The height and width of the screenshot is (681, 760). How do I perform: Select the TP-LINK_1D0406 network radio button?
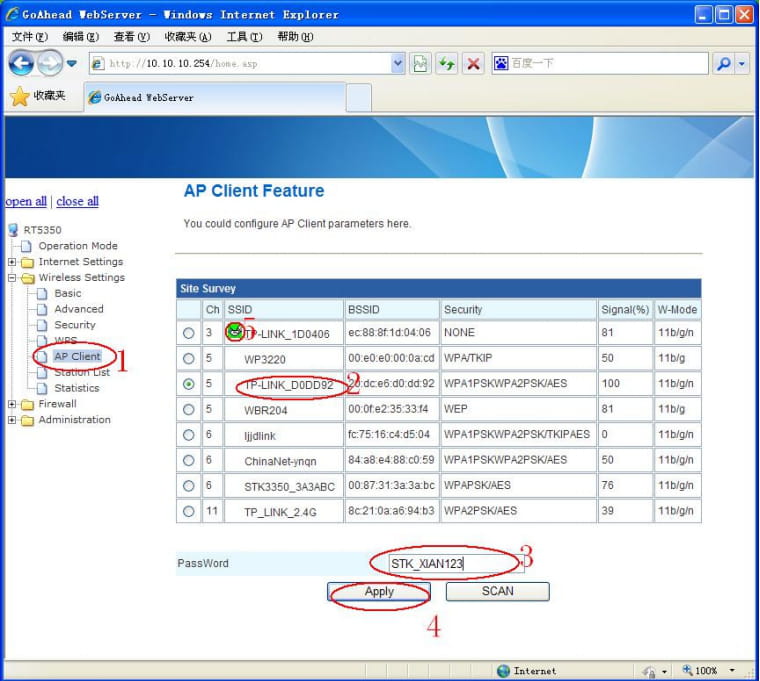189,333
